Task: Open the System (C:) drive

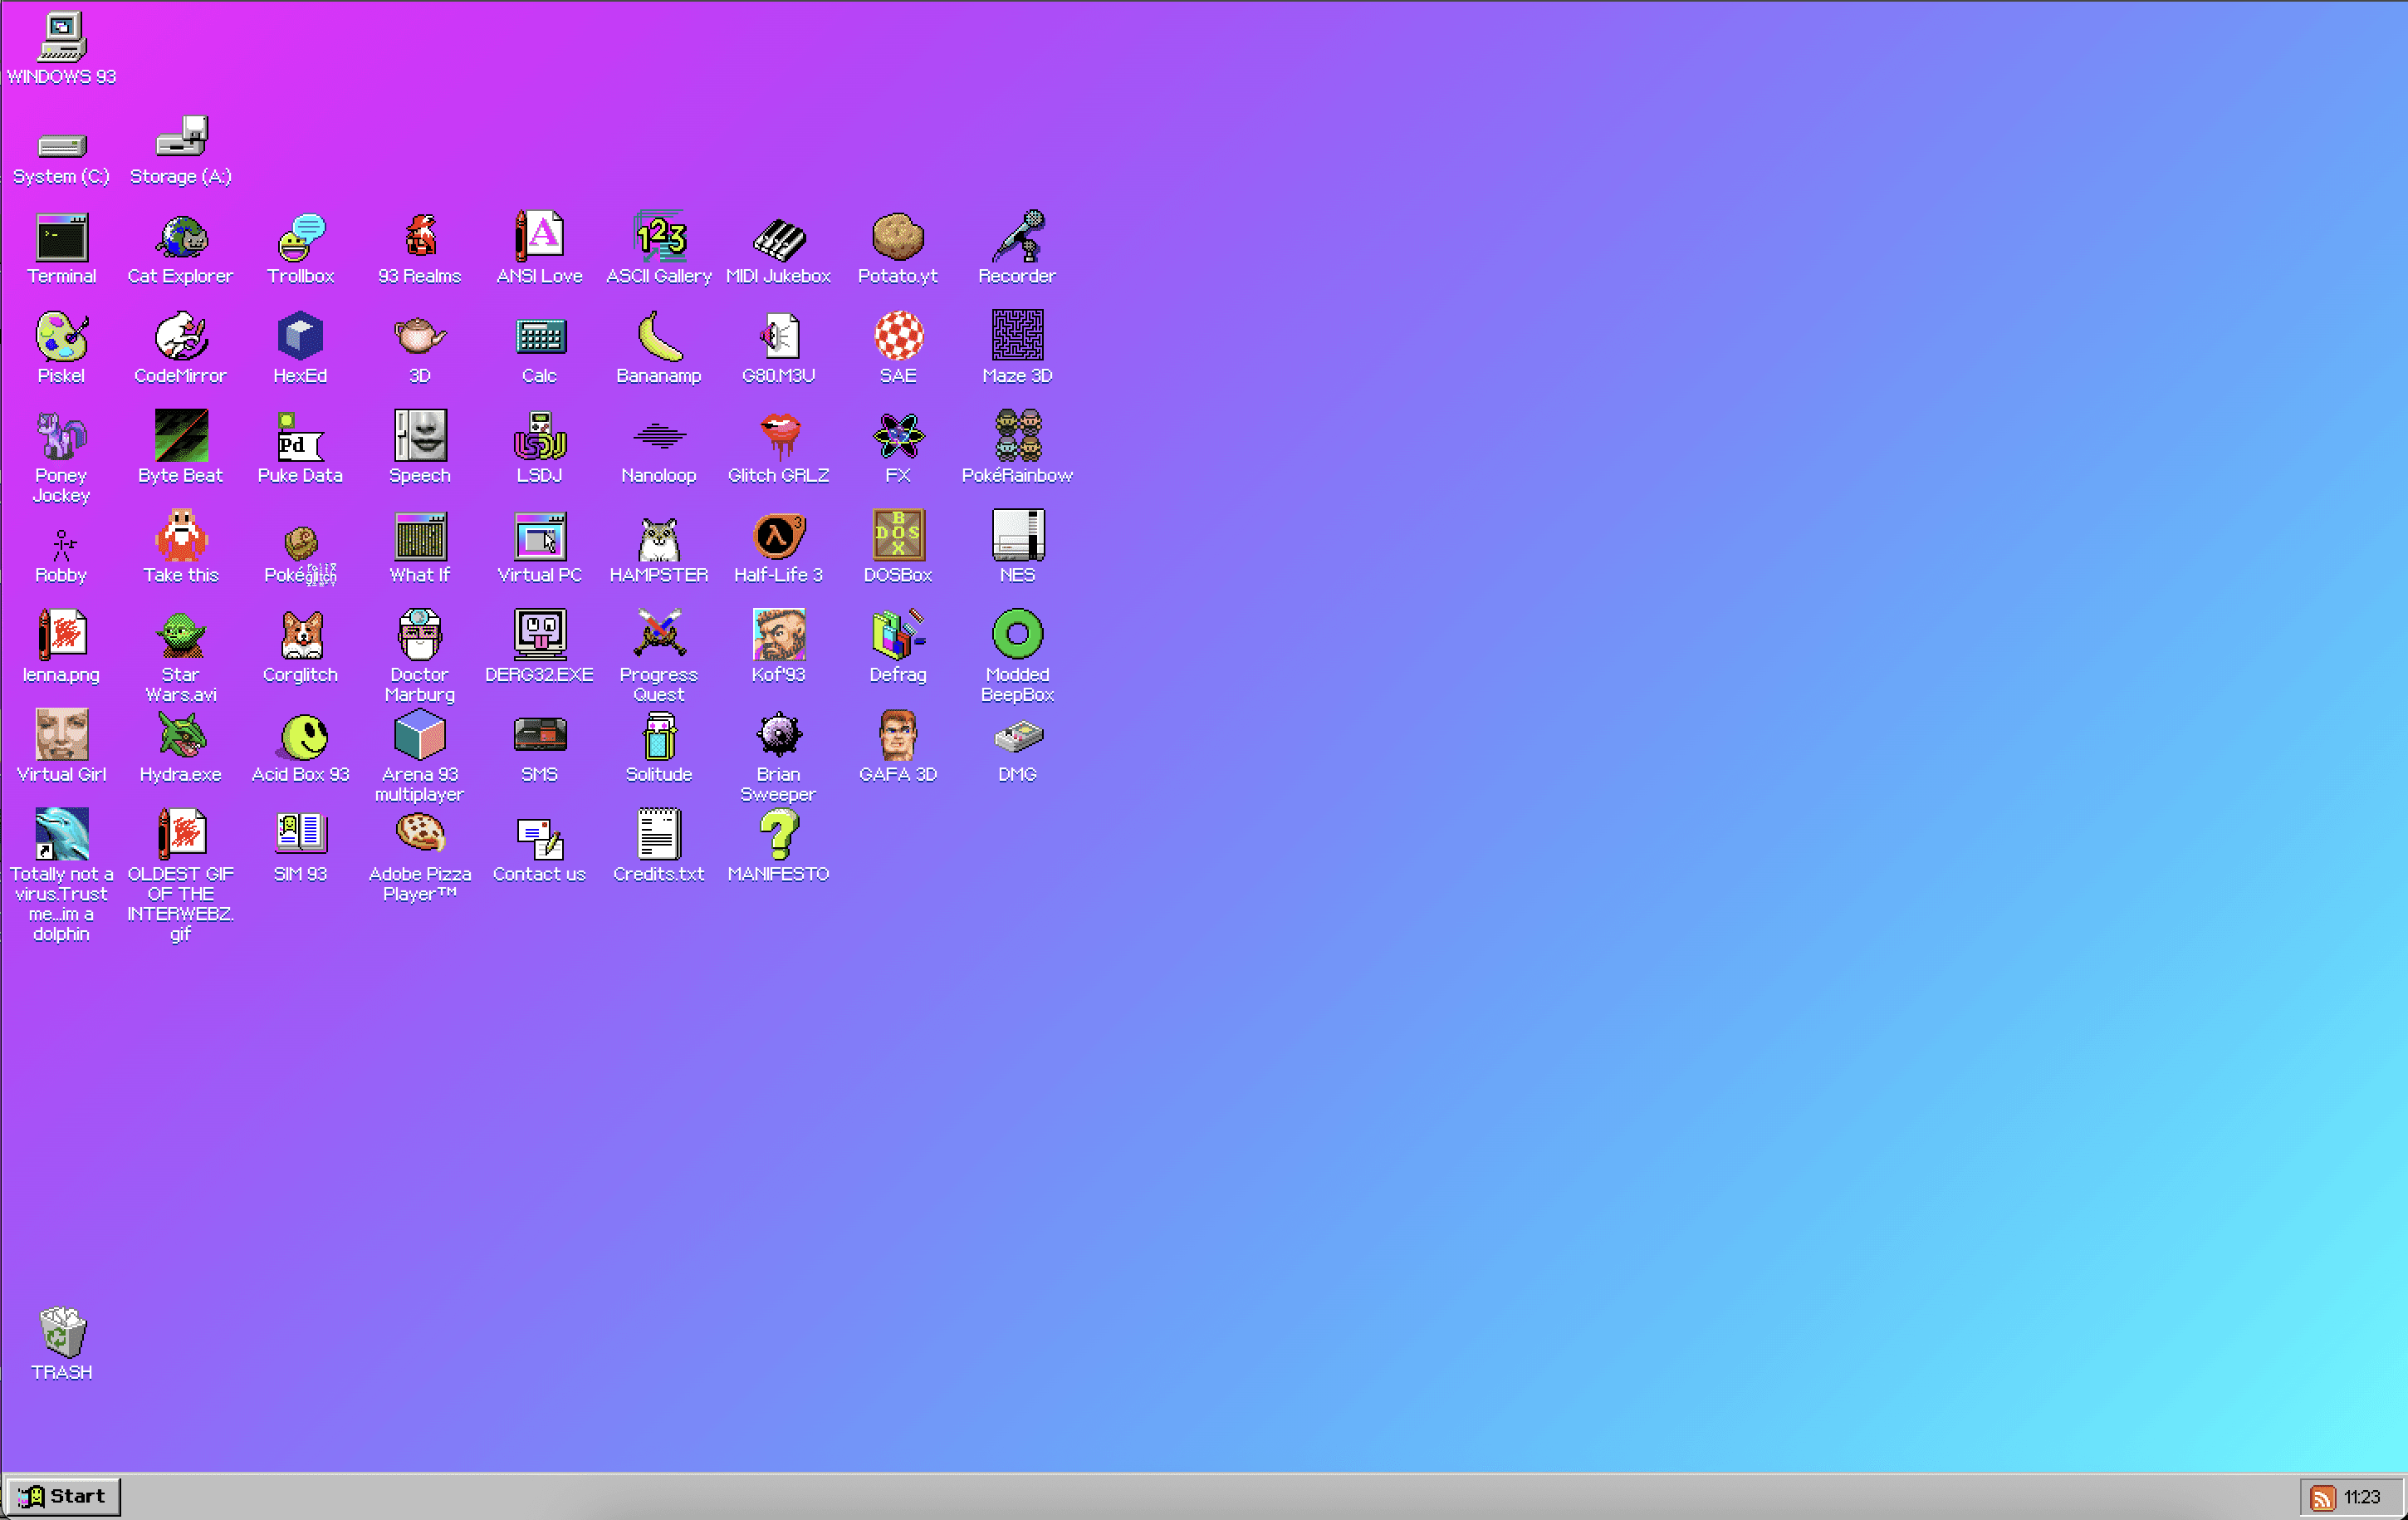Action: tap(61, 148)
